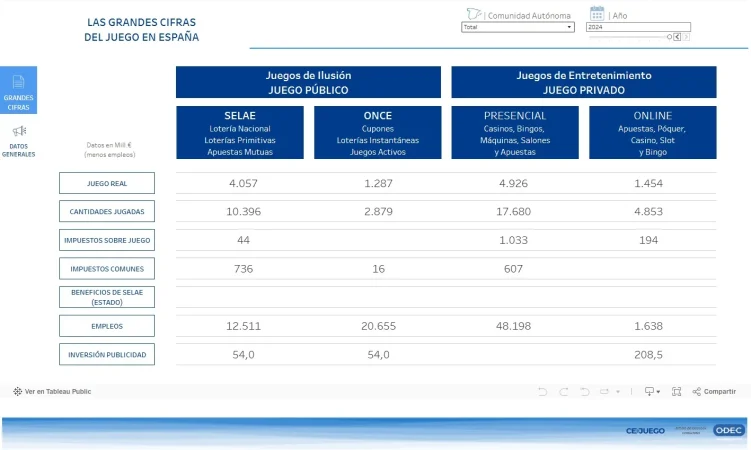Switch to Datos Generales sidebar tab

[18, 140]
